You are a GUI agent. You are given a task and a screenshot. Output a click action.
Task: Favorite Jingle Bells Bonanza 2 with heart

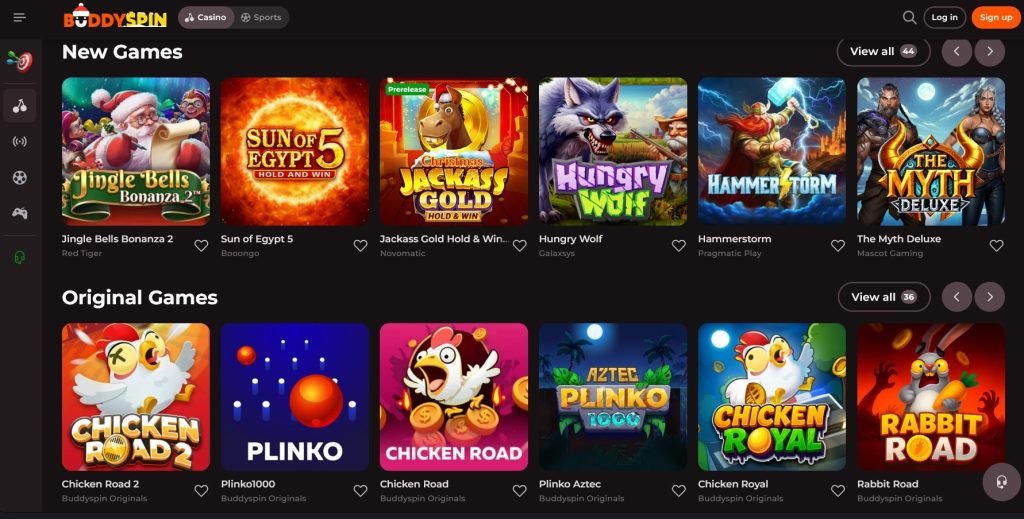201,245
